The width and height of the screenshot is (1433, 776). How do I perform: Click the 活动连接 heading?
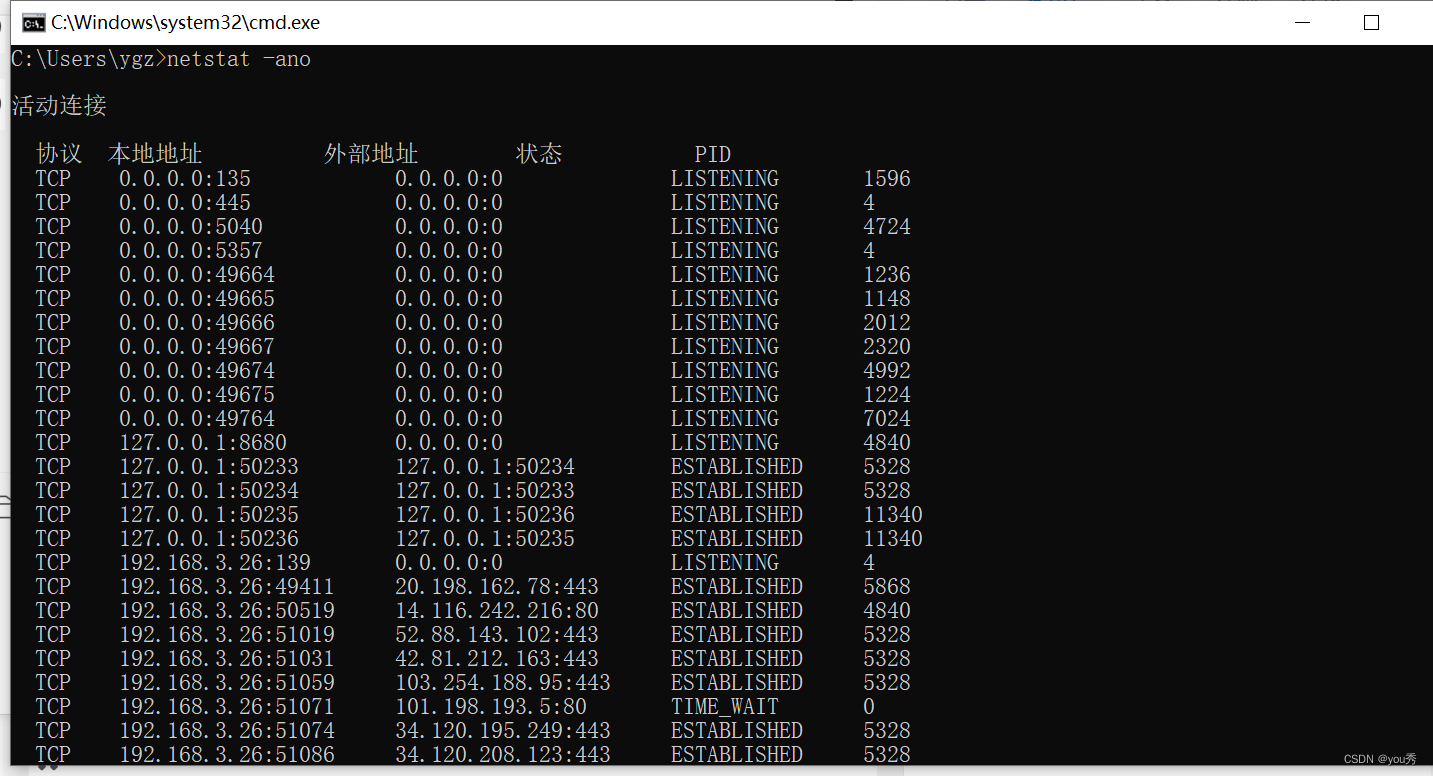[59, 106]
